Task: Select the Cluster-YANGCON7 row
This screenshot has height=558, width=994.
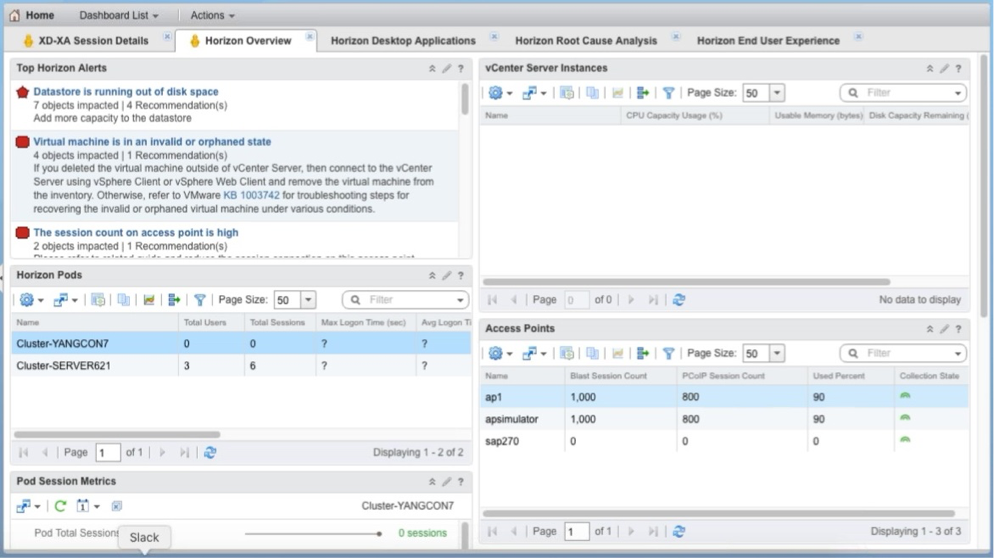Action: [x=241, y=343]
